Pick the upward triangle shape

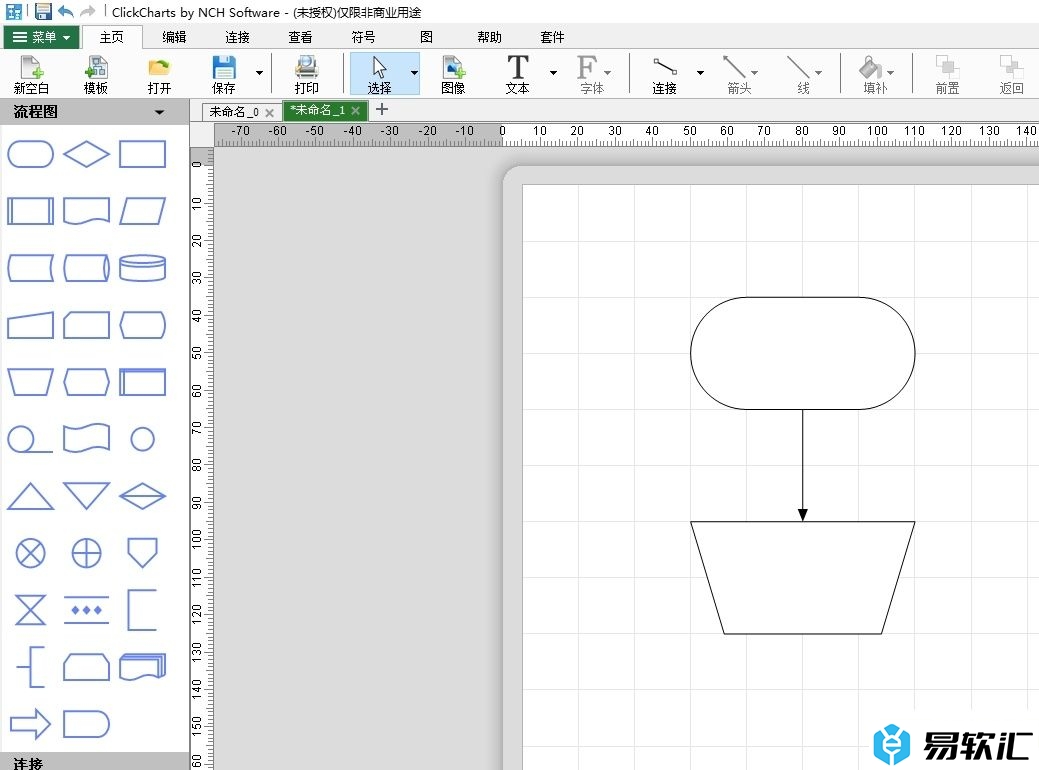30,496
